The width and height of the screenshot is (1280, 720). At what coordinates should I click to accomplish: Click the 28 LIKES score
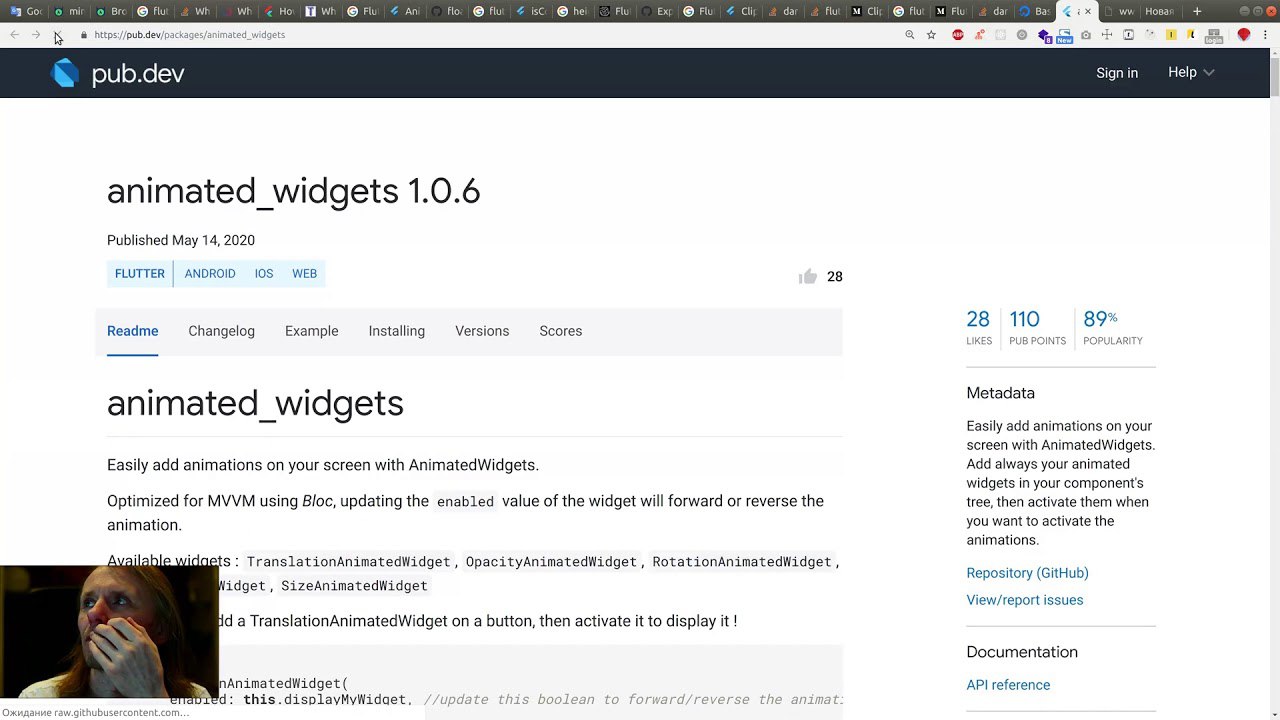coord(978,328)
